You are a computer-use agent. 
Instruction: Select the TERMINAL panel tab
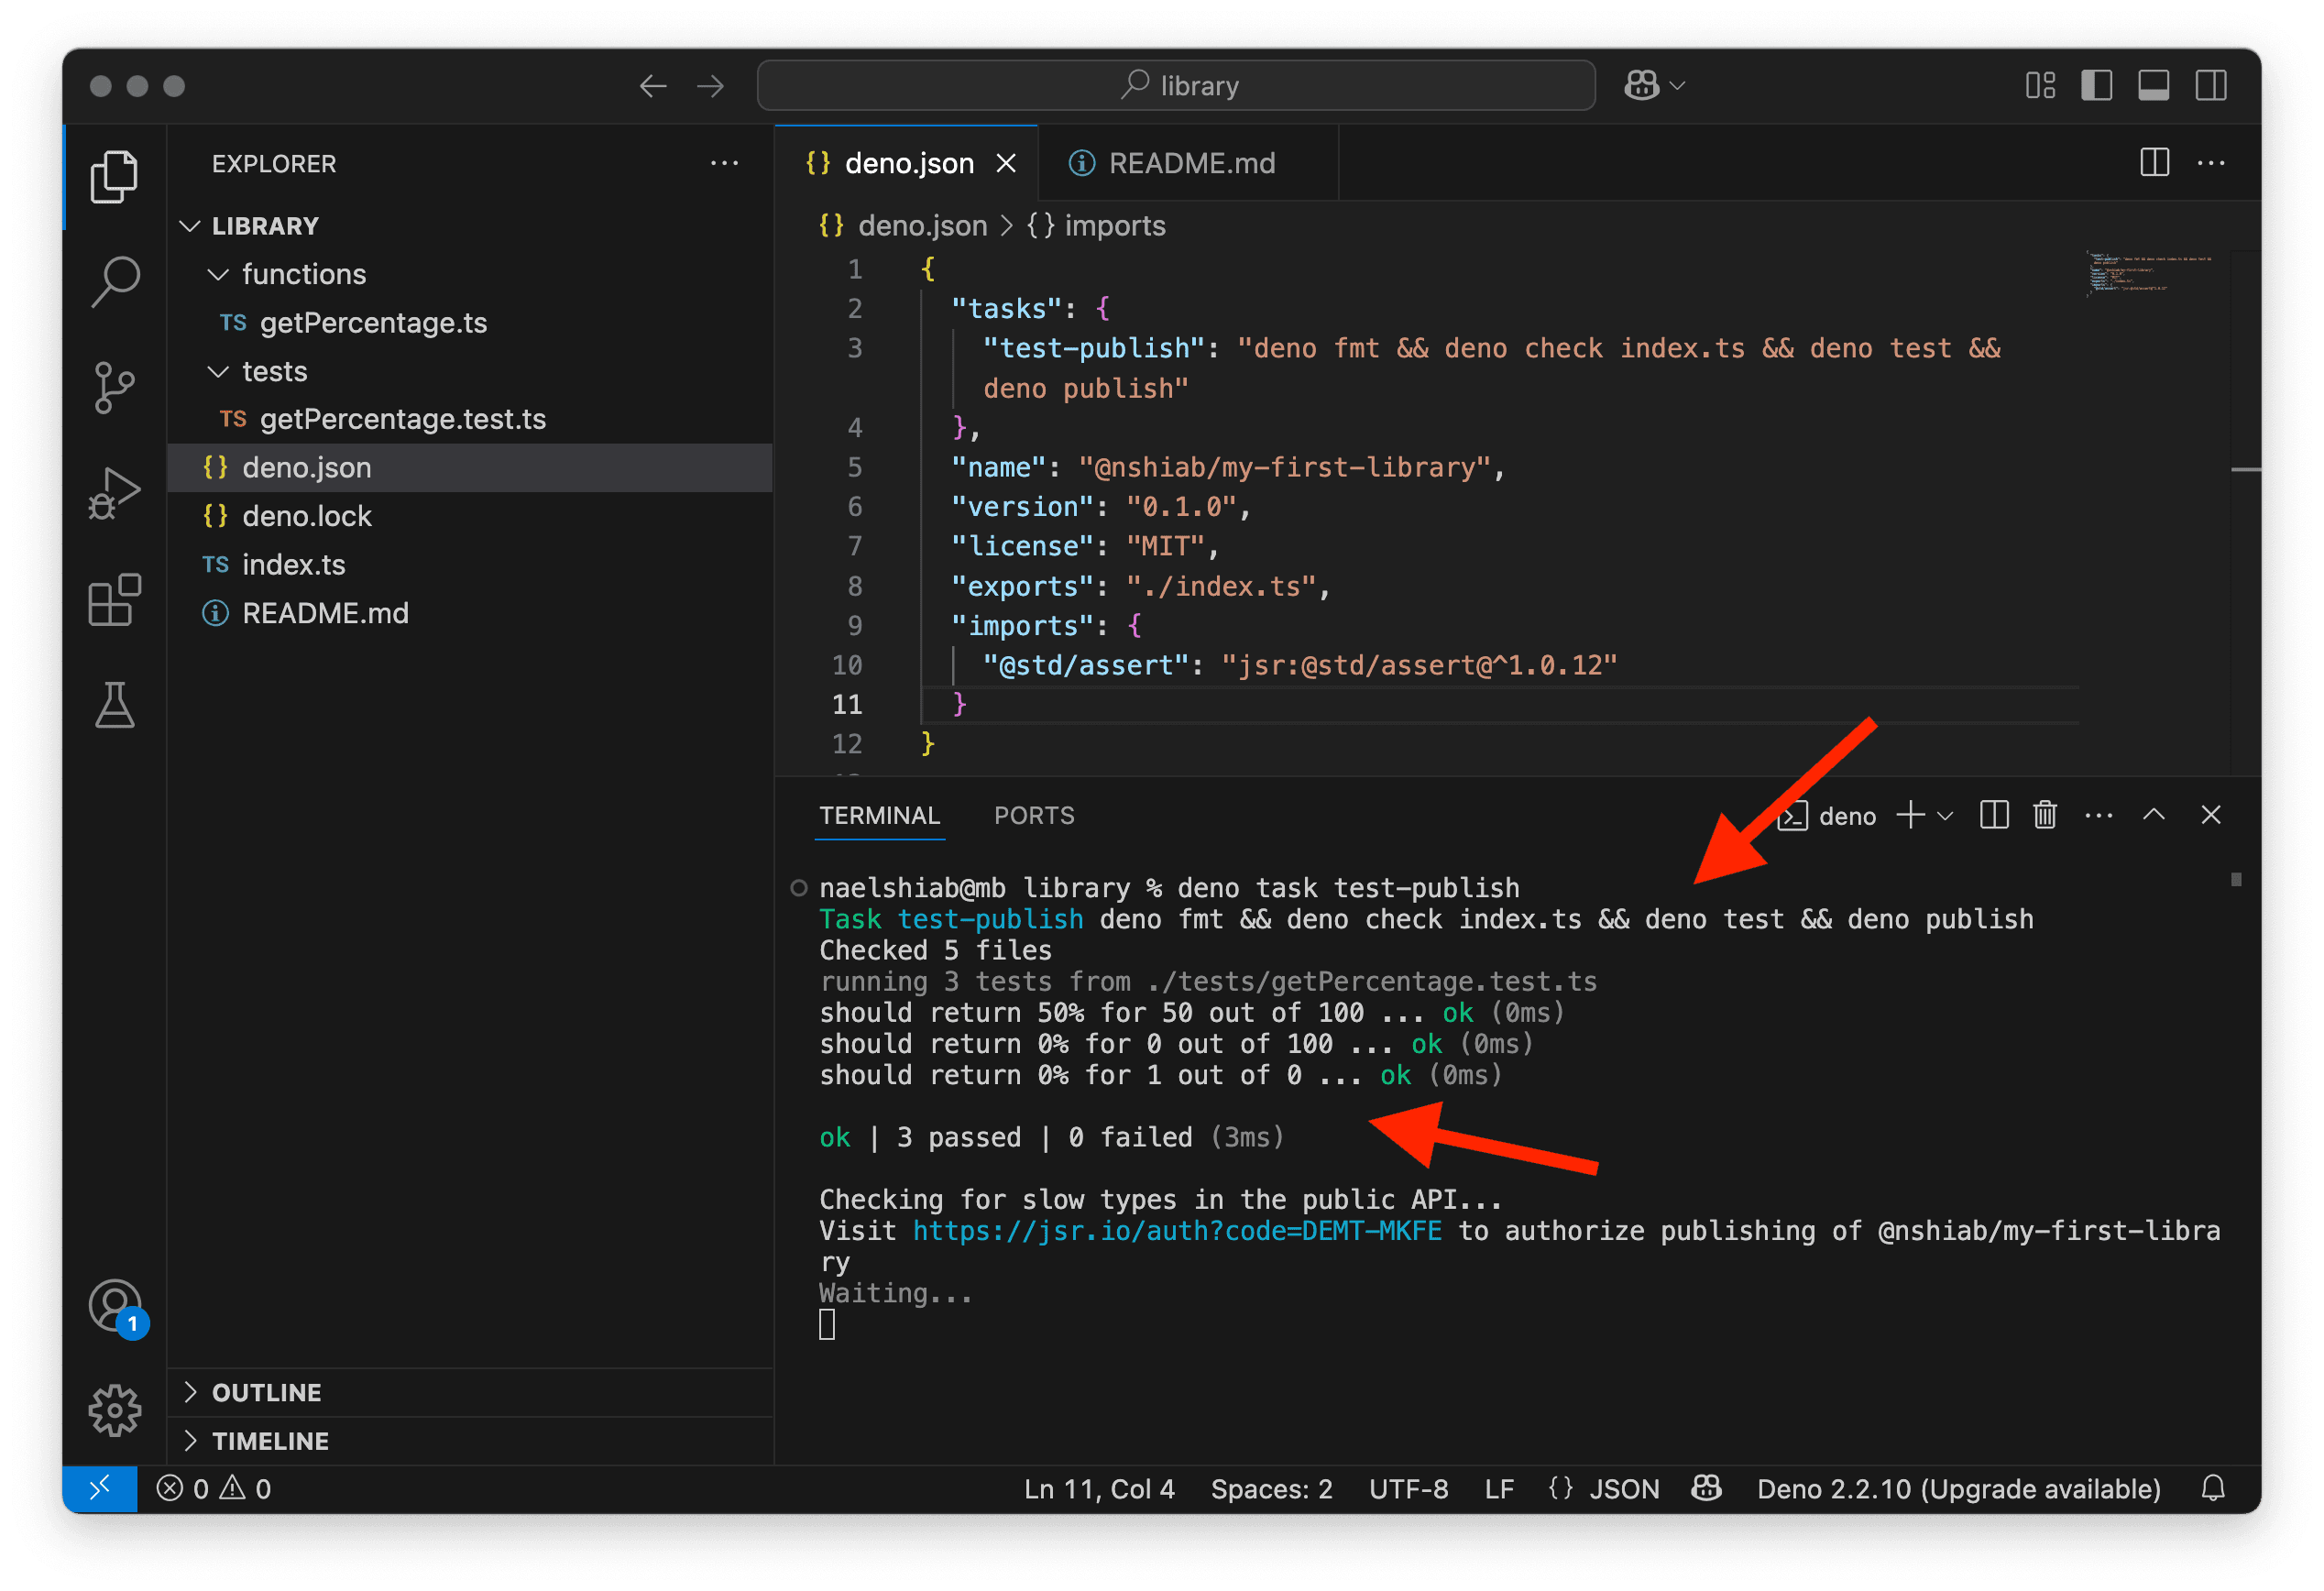click(879, 815)
